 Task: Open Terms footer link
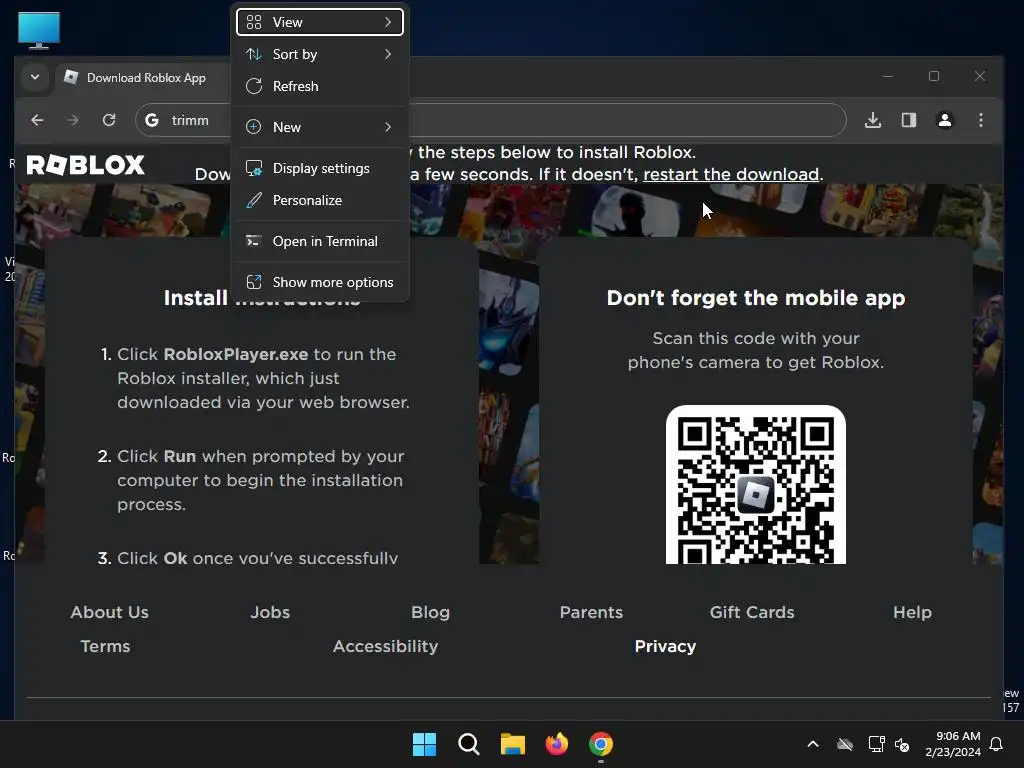pyautogui.click(x=105, y=646)
